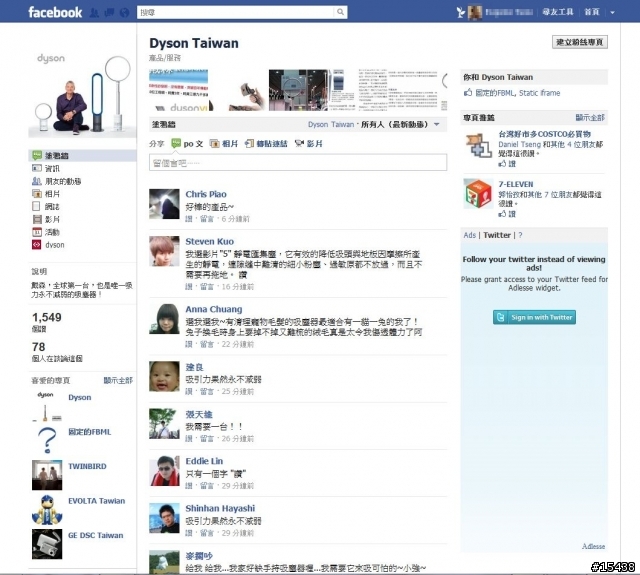Like Anna Chuang's post
Viewport: 640px width, 575px height.
pos(189,344)
